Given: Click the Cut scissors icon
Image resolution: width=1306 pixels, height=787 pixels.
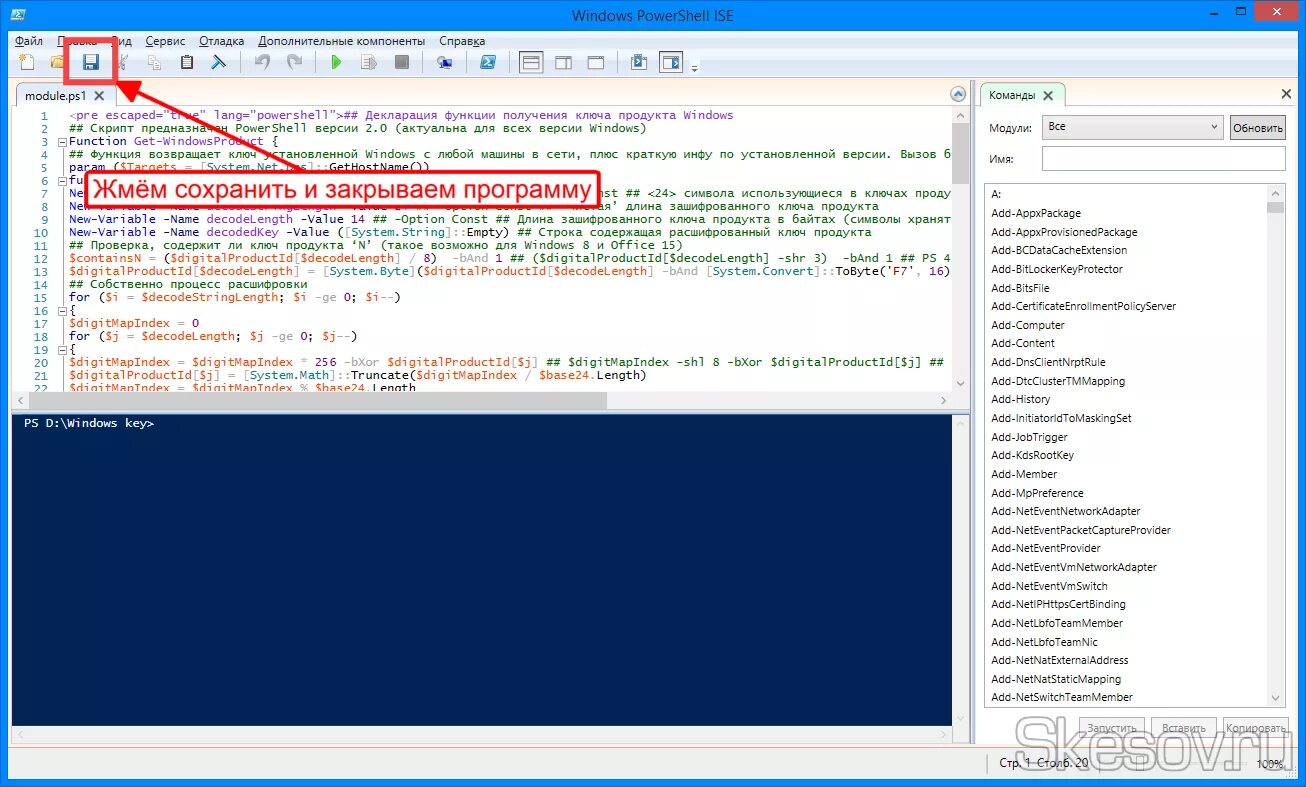Looking at the screenshot, I should pyautogui.click(x=123, y=62).
